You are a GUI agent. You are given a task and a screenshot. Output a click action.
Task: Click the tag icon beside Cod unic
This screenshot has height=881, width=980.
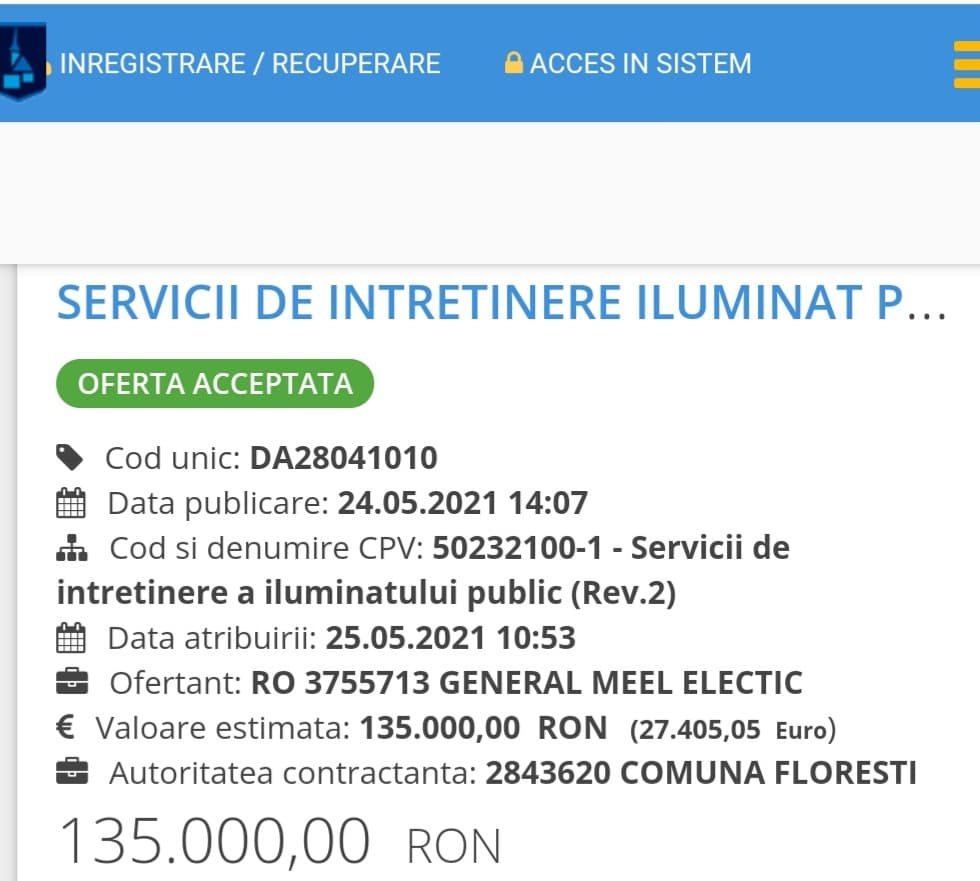click(70, 458)
